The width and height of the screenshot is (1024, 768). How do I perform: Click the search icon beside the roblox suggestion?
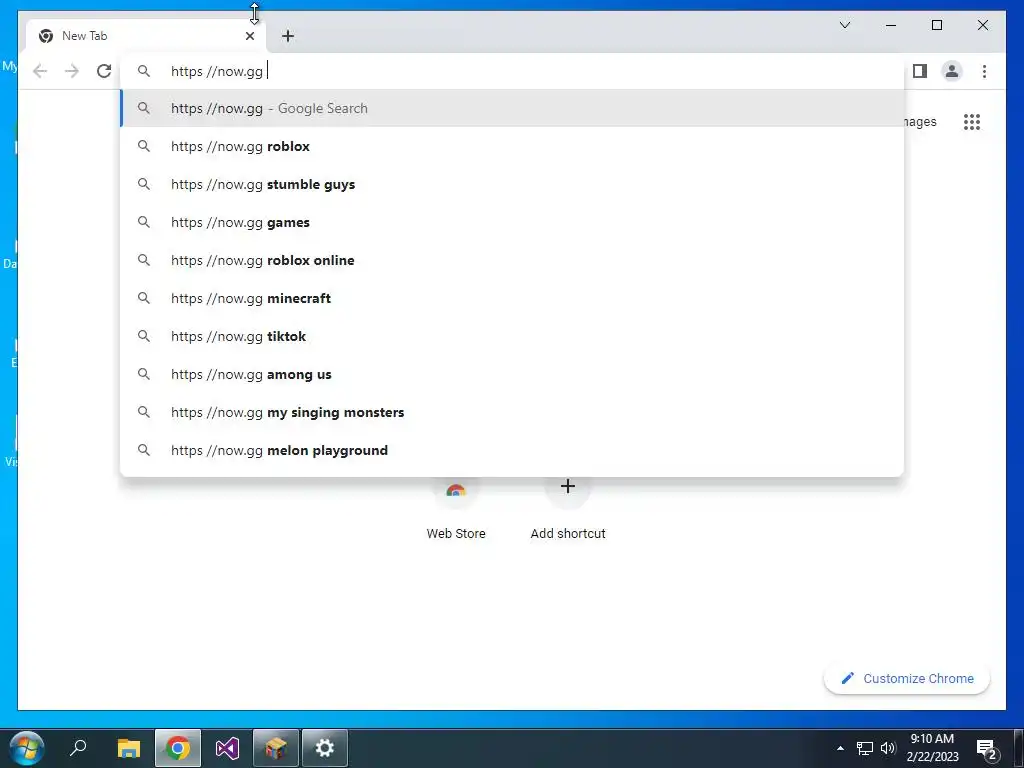click(x=144, y=146)
